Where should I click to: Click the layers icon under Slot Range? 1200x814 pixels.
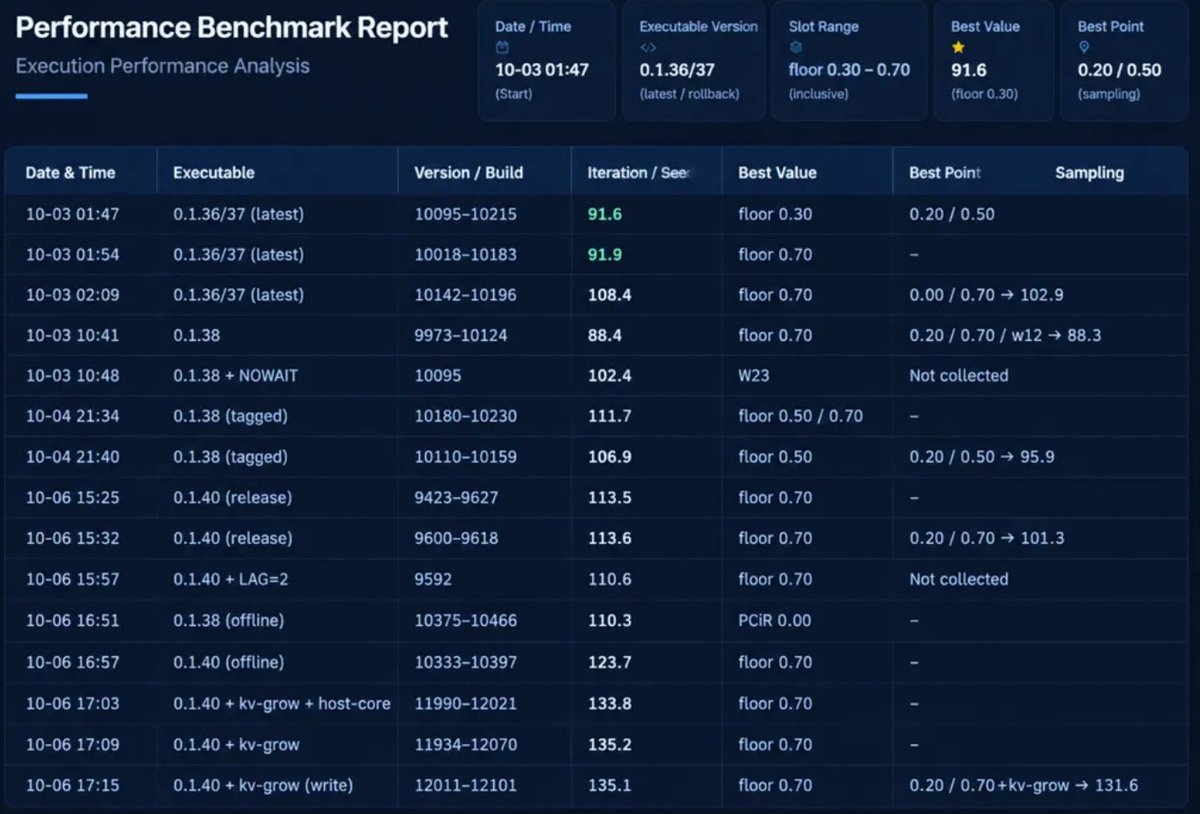click(795, 47)
